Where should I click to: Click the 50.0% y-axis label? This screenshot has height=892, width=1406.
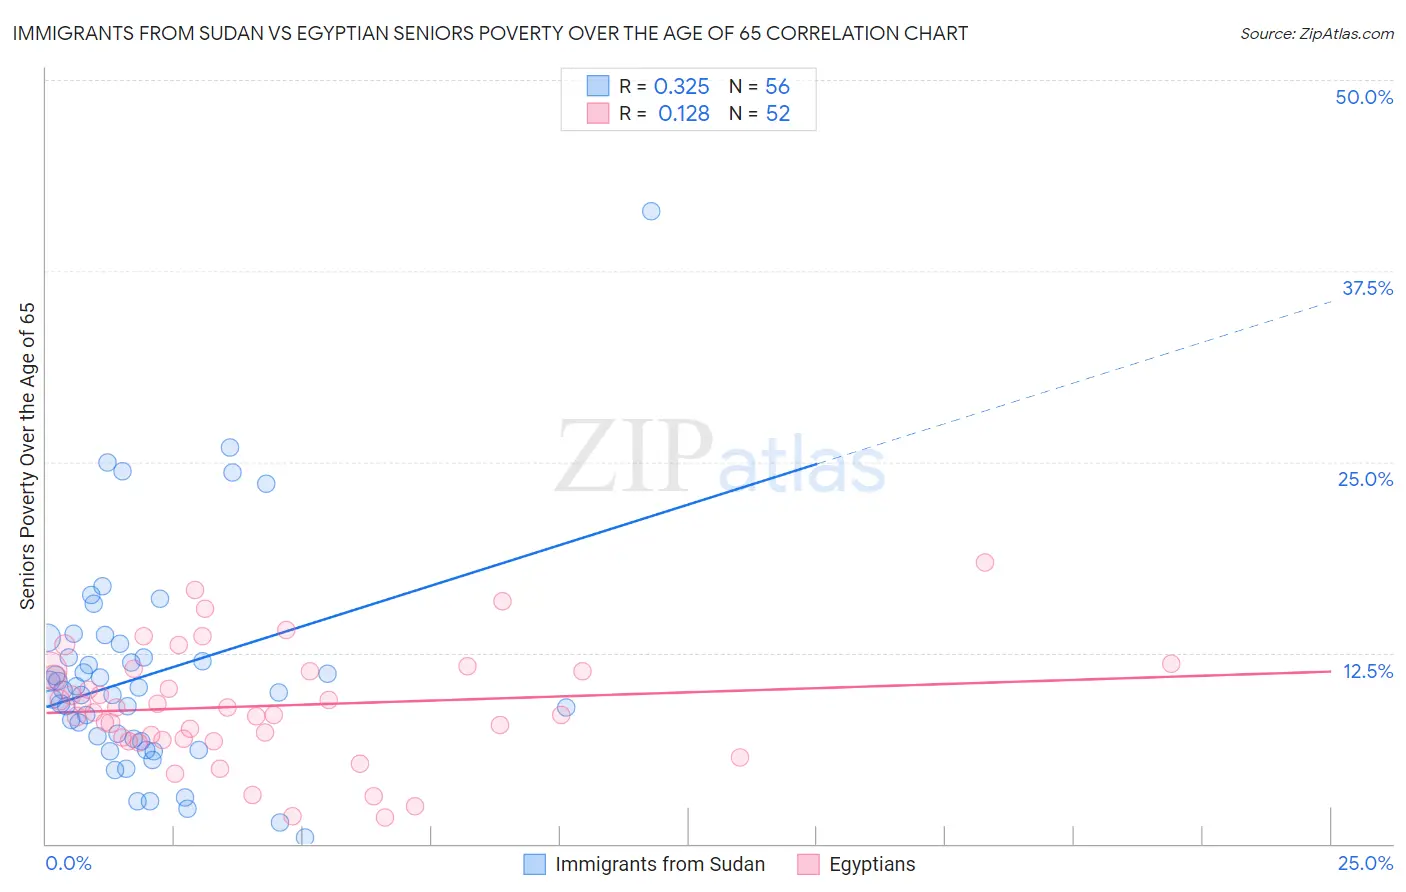click(x=1364, y=97)
